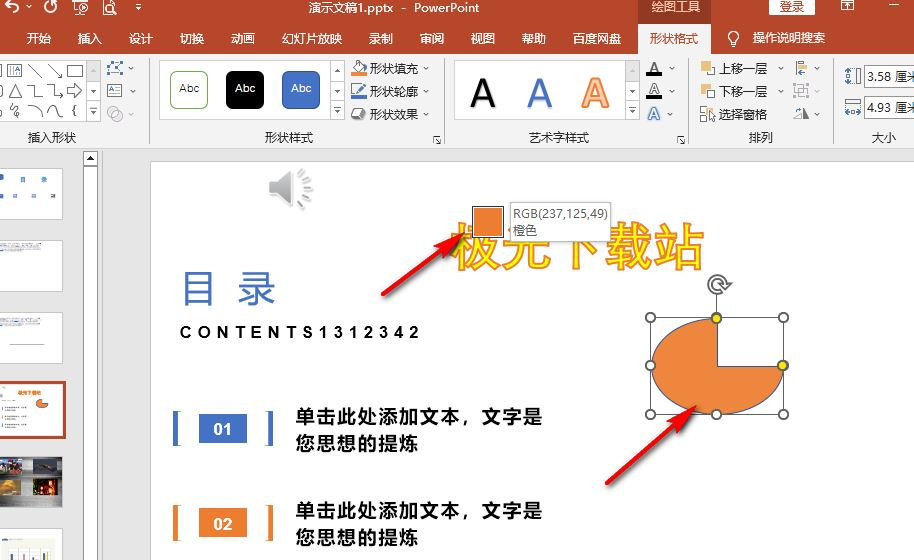Viewport: 914px width, 560px height.
Task: Expand the WordArt styles gallery more button
Action: (632, 110)
